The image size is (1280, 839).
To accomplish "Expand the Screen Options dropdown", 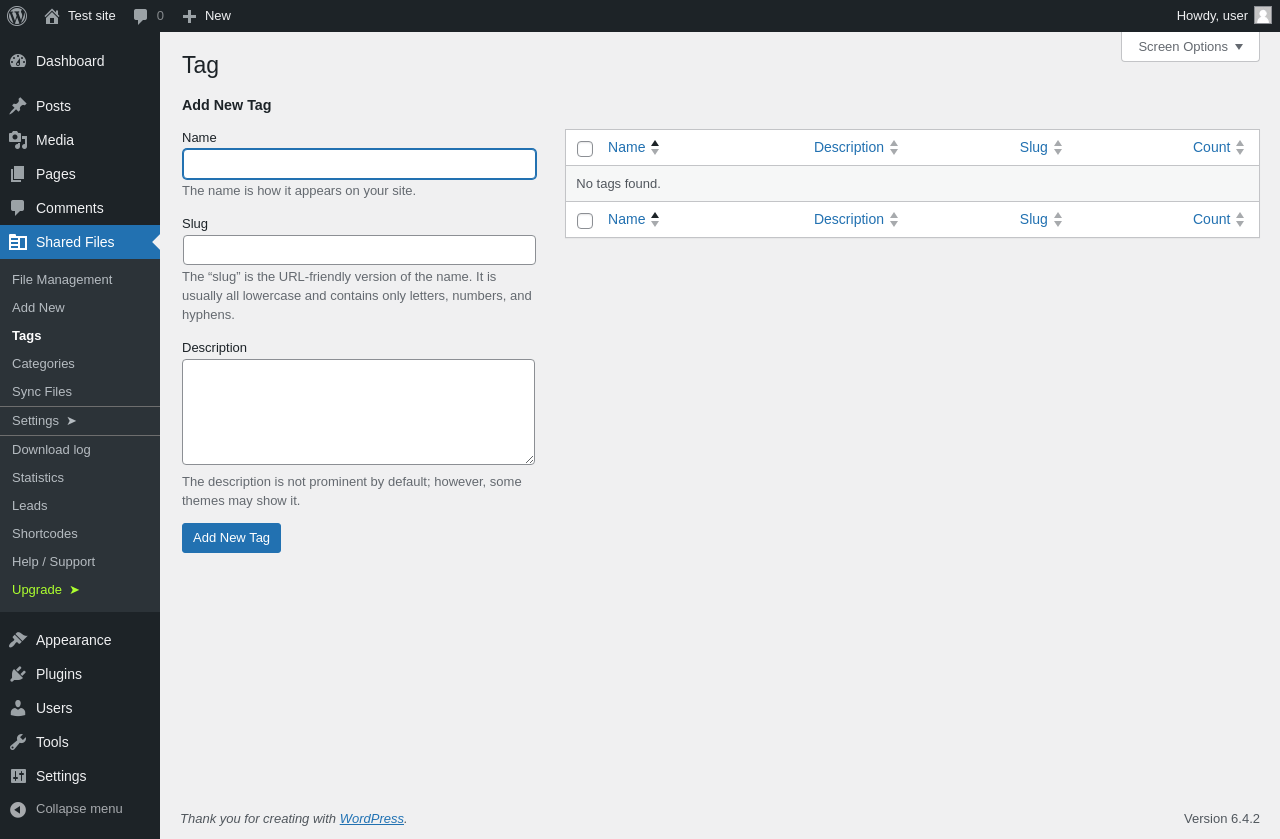I will (1190, 46).
